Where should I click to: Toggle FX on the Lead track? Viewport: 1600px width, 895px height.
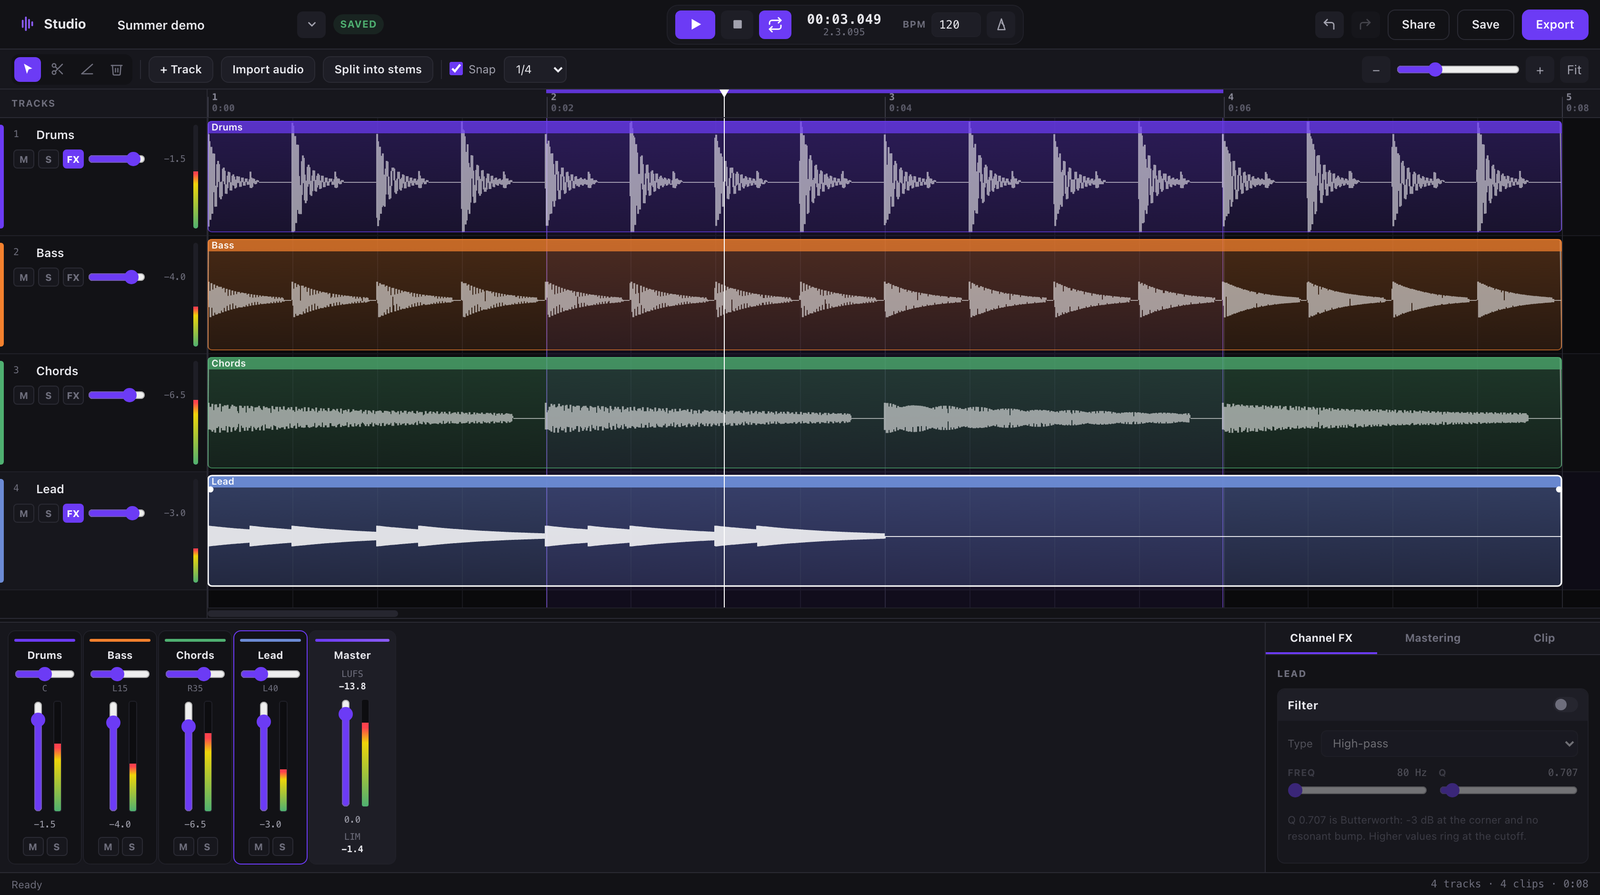[x=73, y=513]
